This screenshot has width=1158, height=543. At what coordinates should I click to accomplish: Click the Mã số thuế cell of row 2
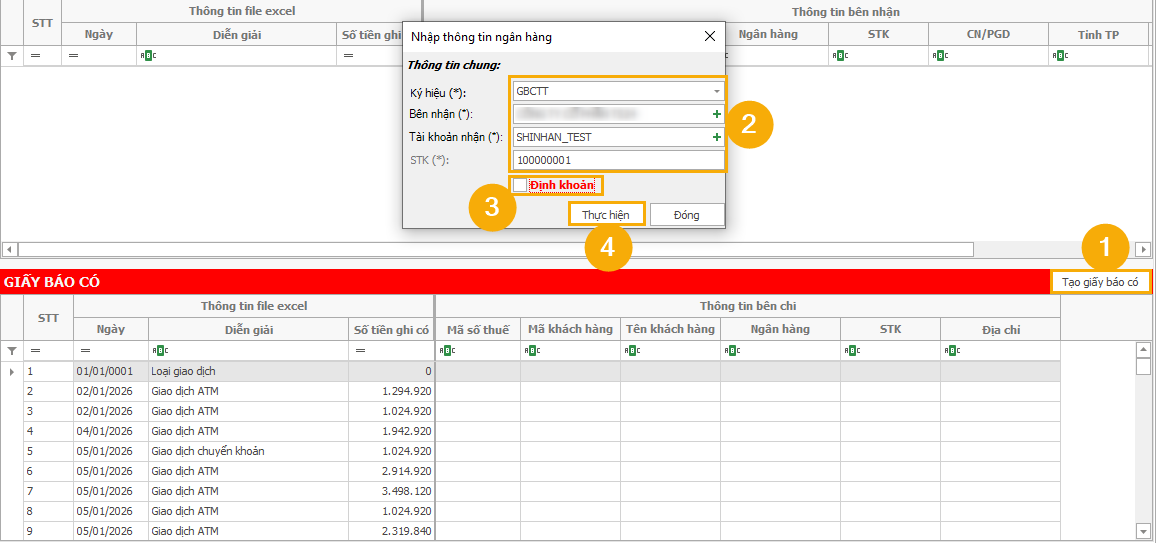click(478, 391)
